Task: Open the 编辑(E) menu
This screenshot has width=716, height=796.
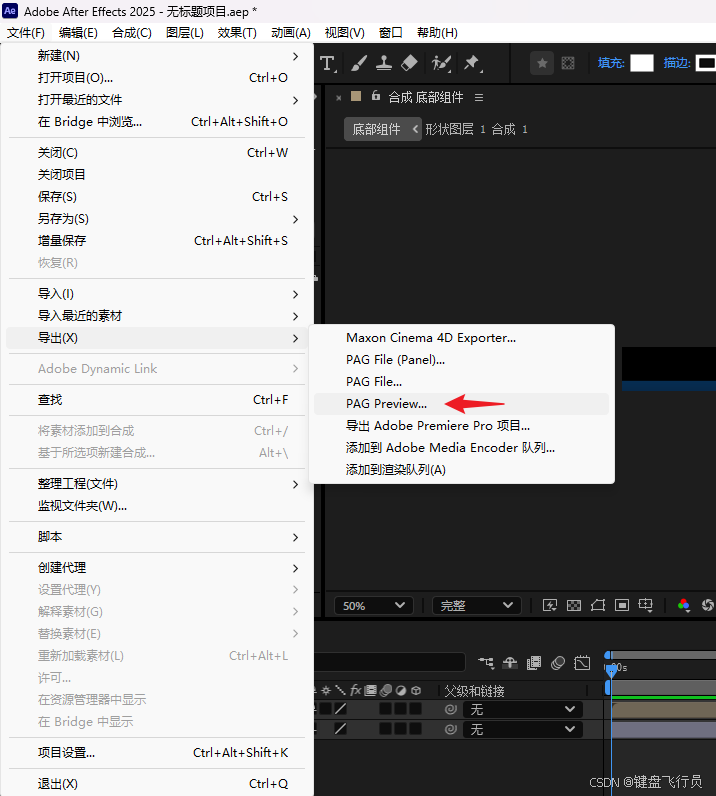Action: coord(78,33)
